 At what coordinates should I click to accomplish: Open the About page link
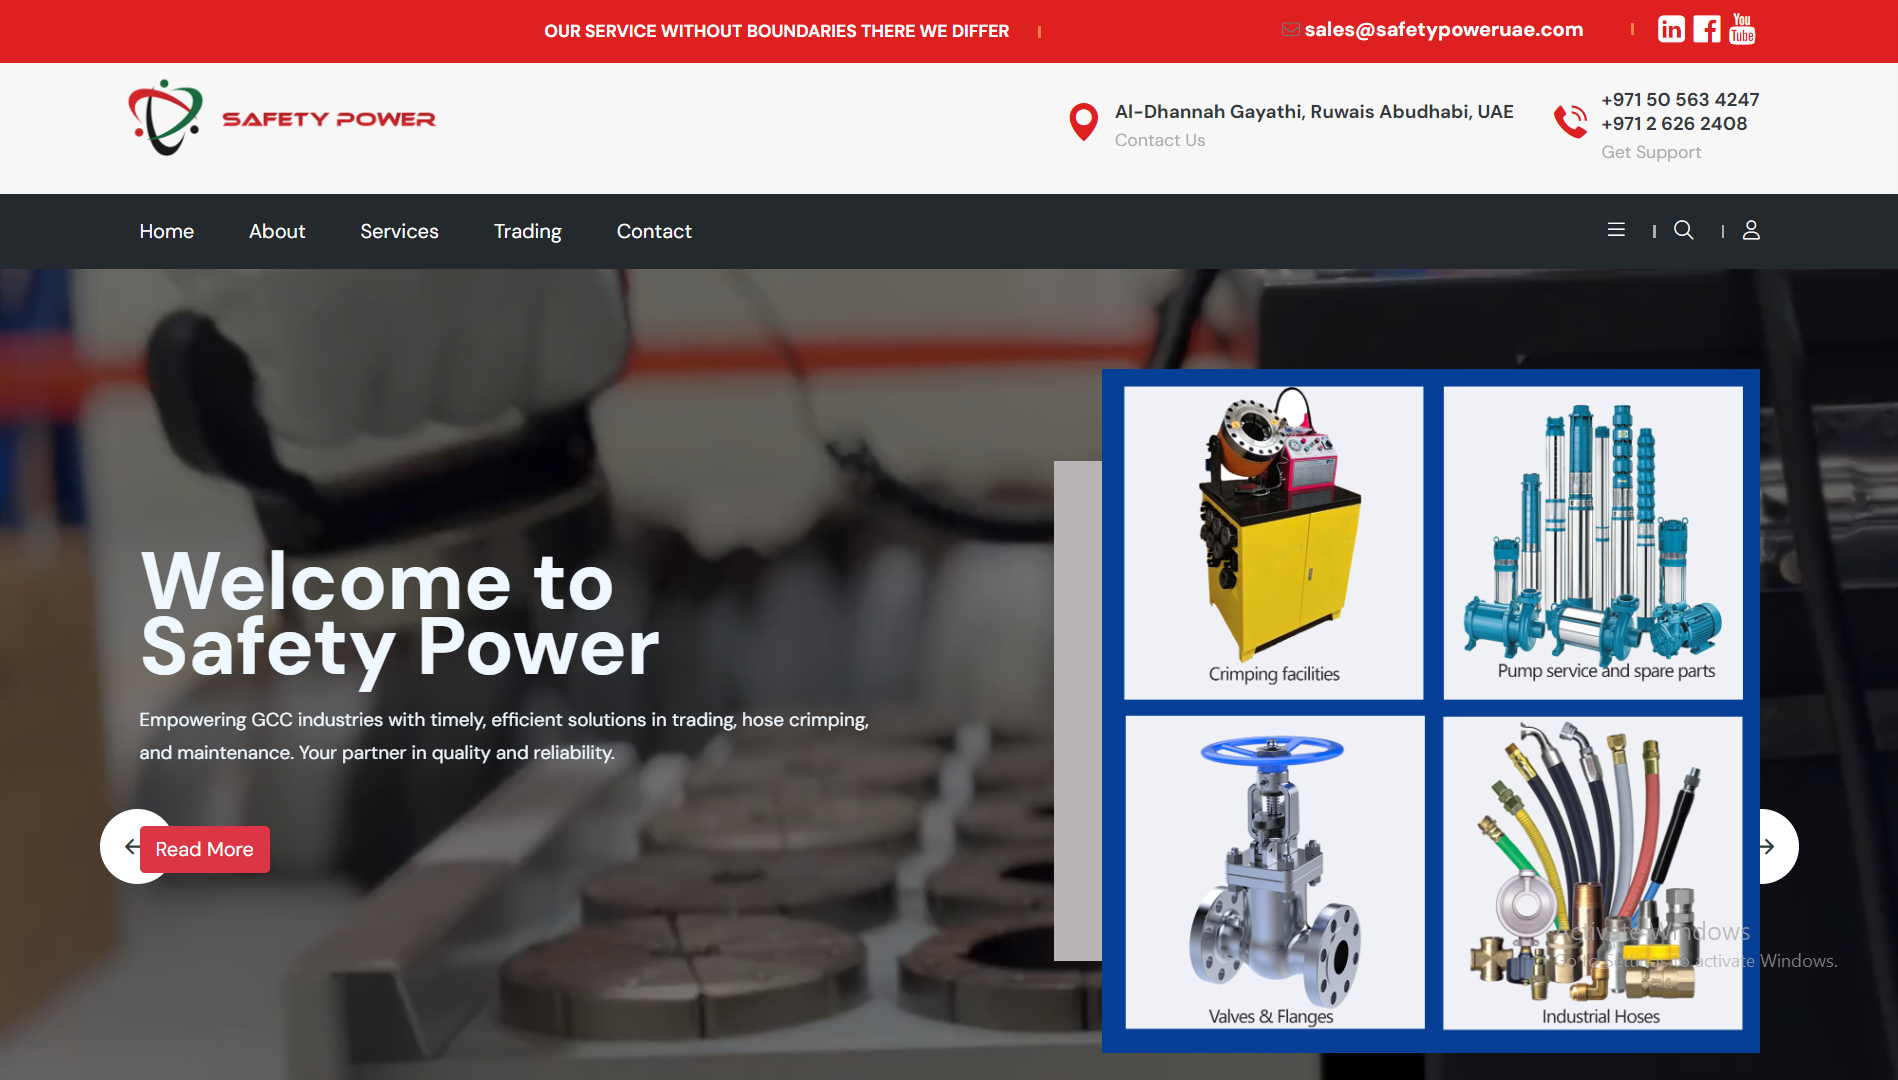point(277,231)
